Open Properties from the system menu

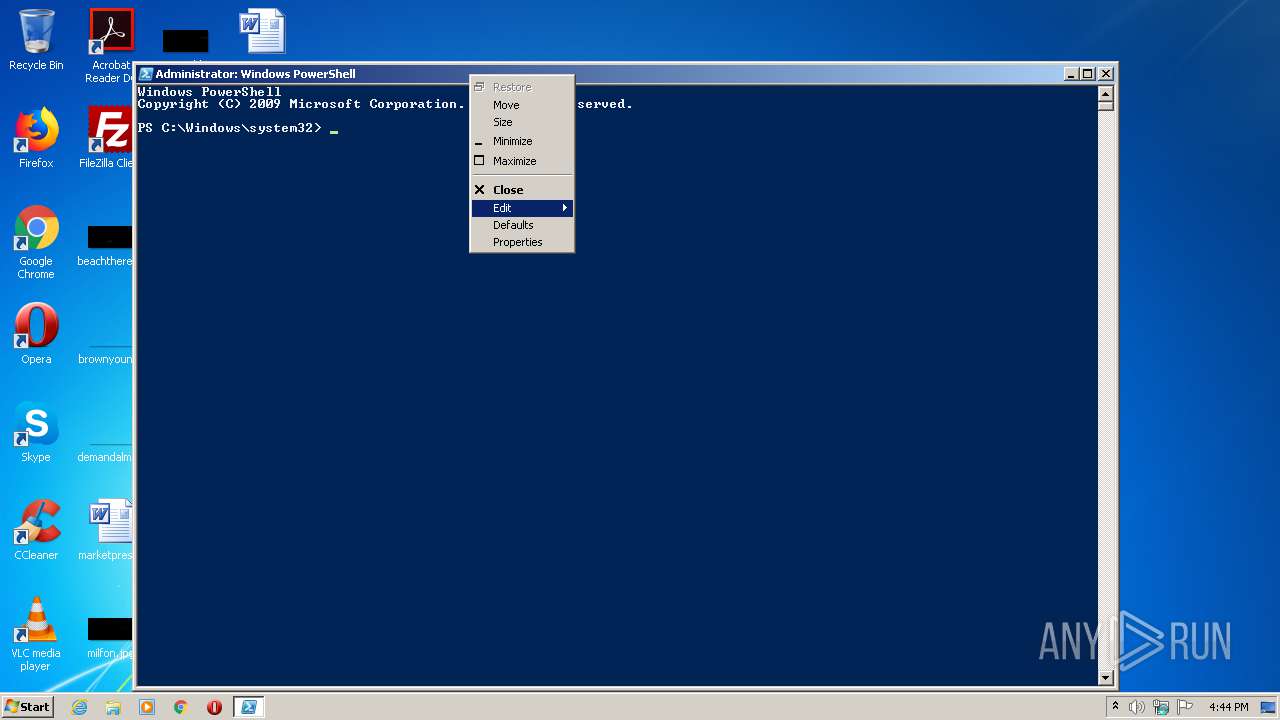[522, 242]
